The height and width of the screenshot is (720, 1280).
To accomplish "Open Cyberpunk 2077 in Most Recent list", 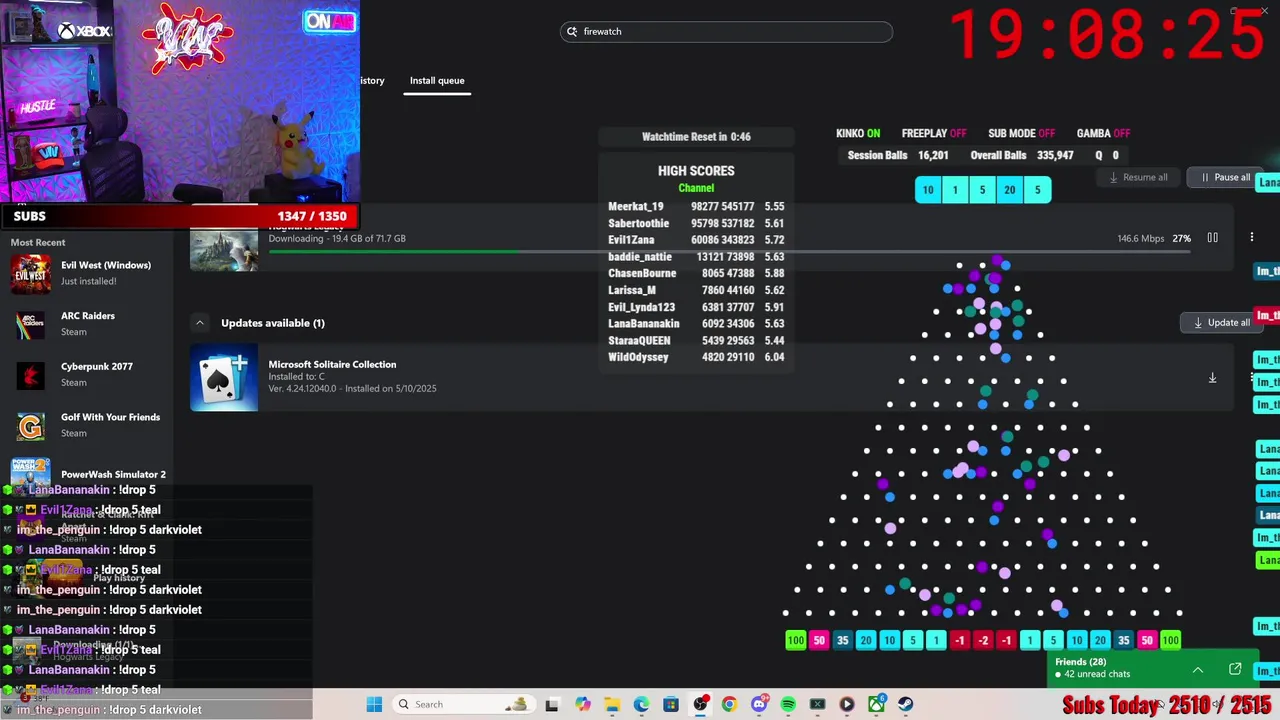I will coord(88,375).
